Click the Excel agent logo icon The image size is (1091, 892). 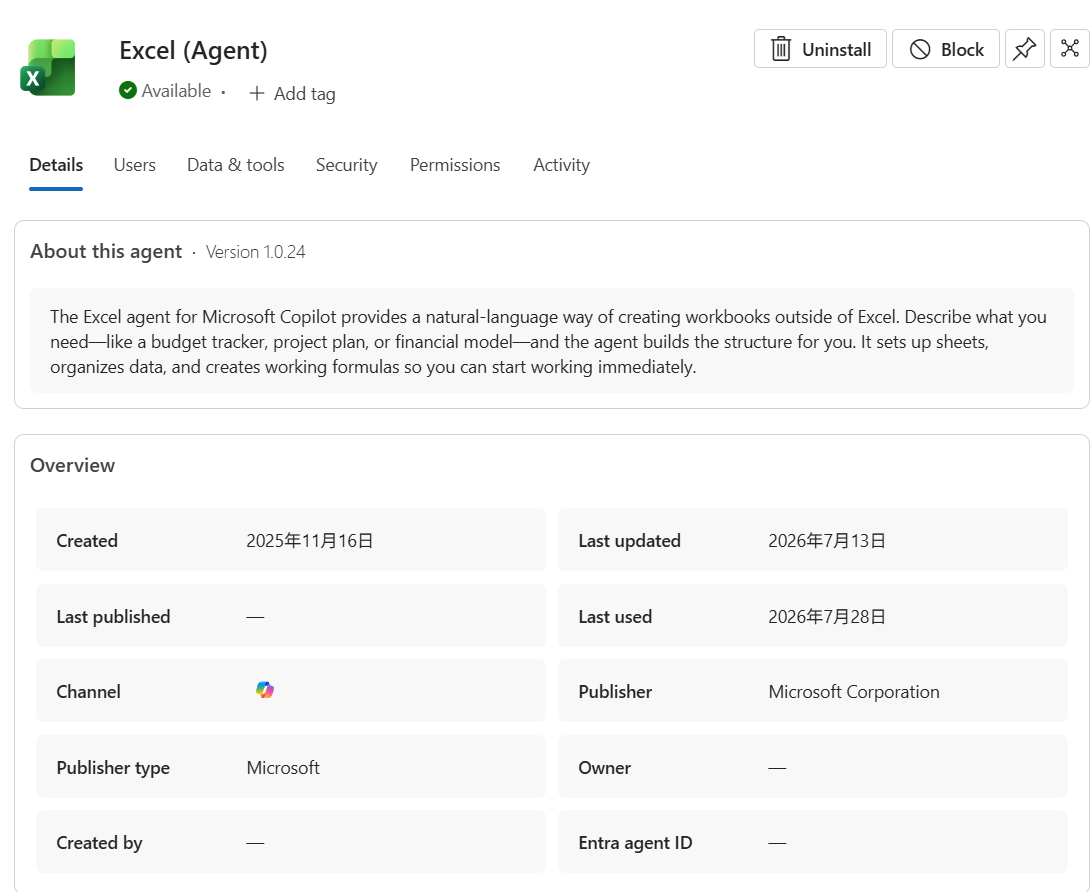[48, 67]
